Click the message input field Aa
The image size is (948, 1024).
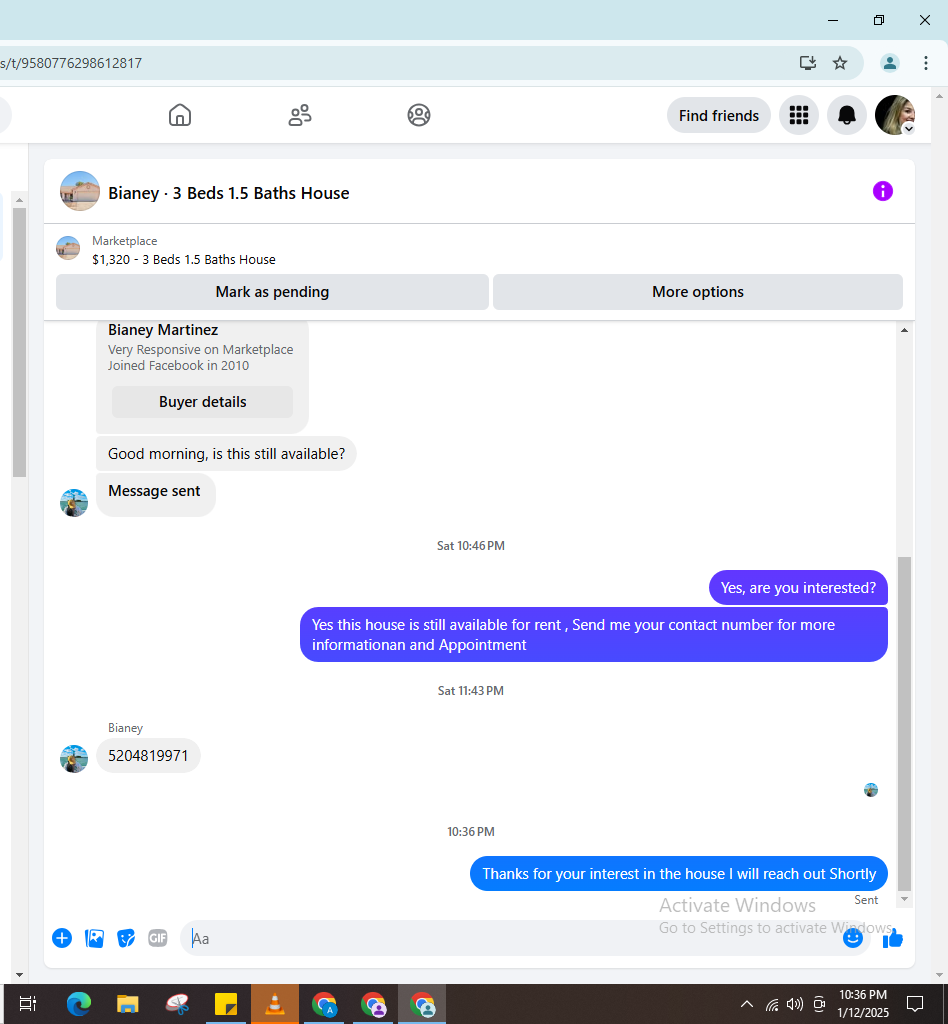pos(509,938)
